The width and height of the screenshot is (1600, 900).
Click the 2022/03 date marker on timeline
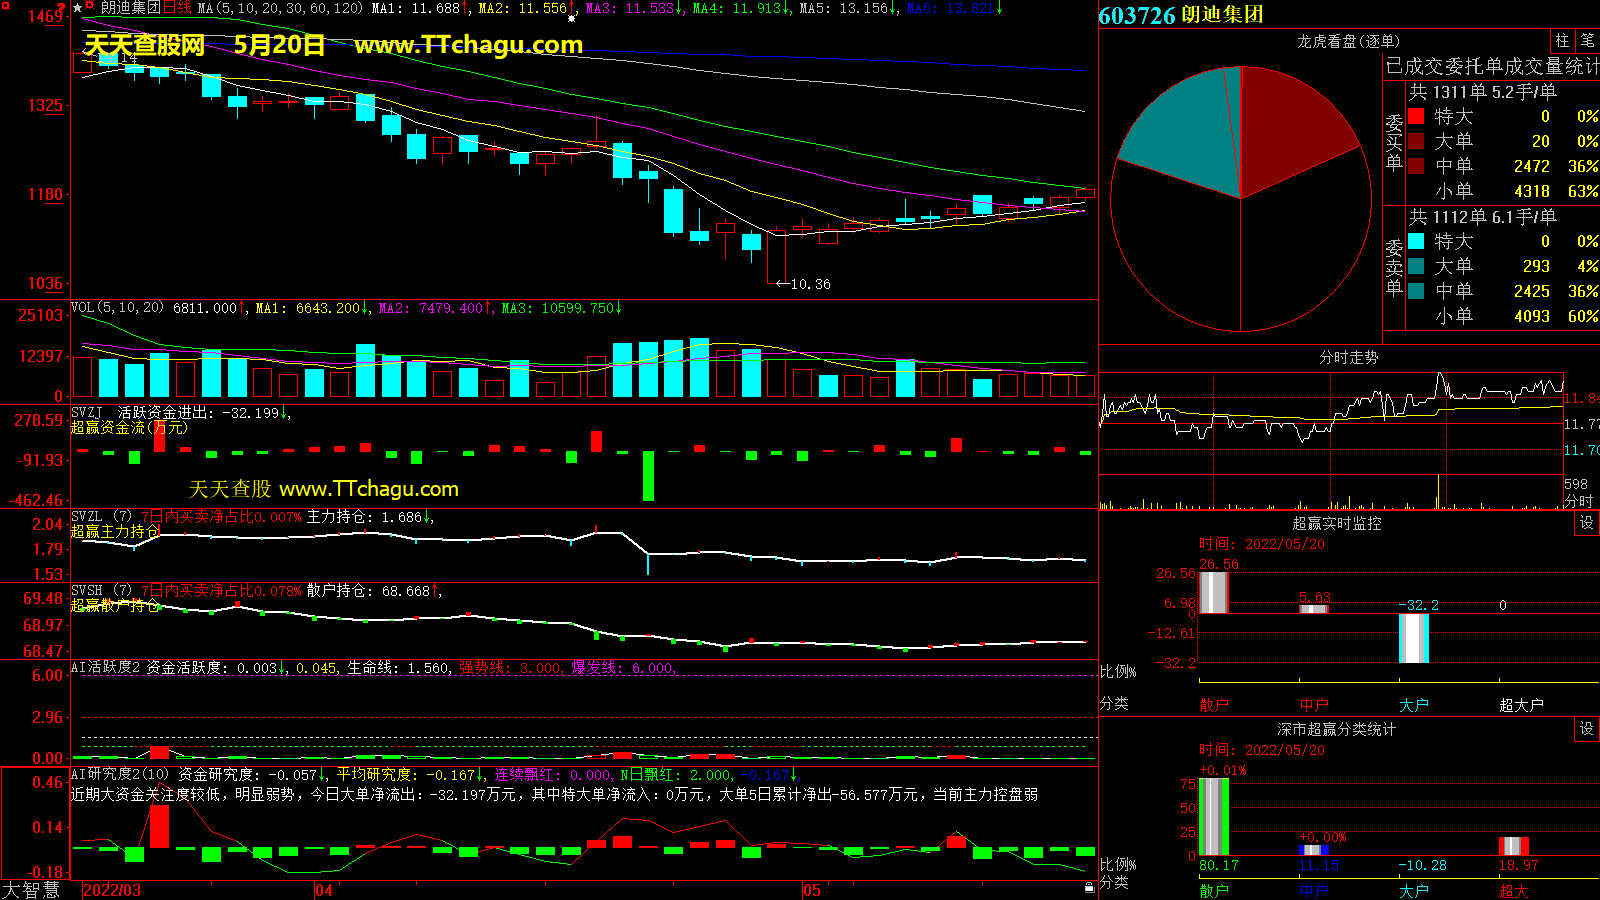pyautogui.click(x=112, y=890)
